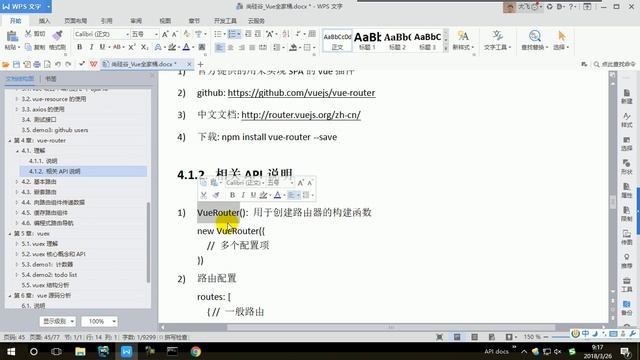Click the Cut scissors icon
Viewport: 640px width, 360px height.
28,34
